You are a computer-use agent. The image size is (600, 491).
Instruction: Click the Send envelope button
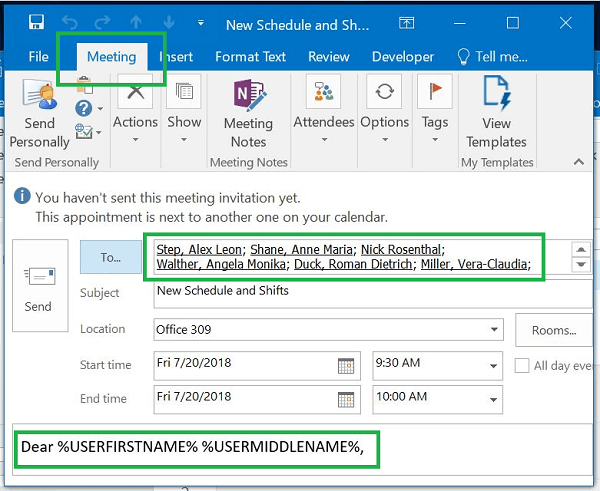(x=40, y=285)
